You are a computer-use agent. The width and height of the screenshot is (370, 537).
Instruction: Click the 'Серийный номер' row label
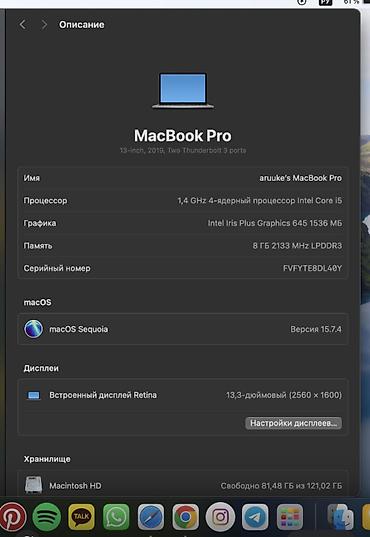click(57, 268)
